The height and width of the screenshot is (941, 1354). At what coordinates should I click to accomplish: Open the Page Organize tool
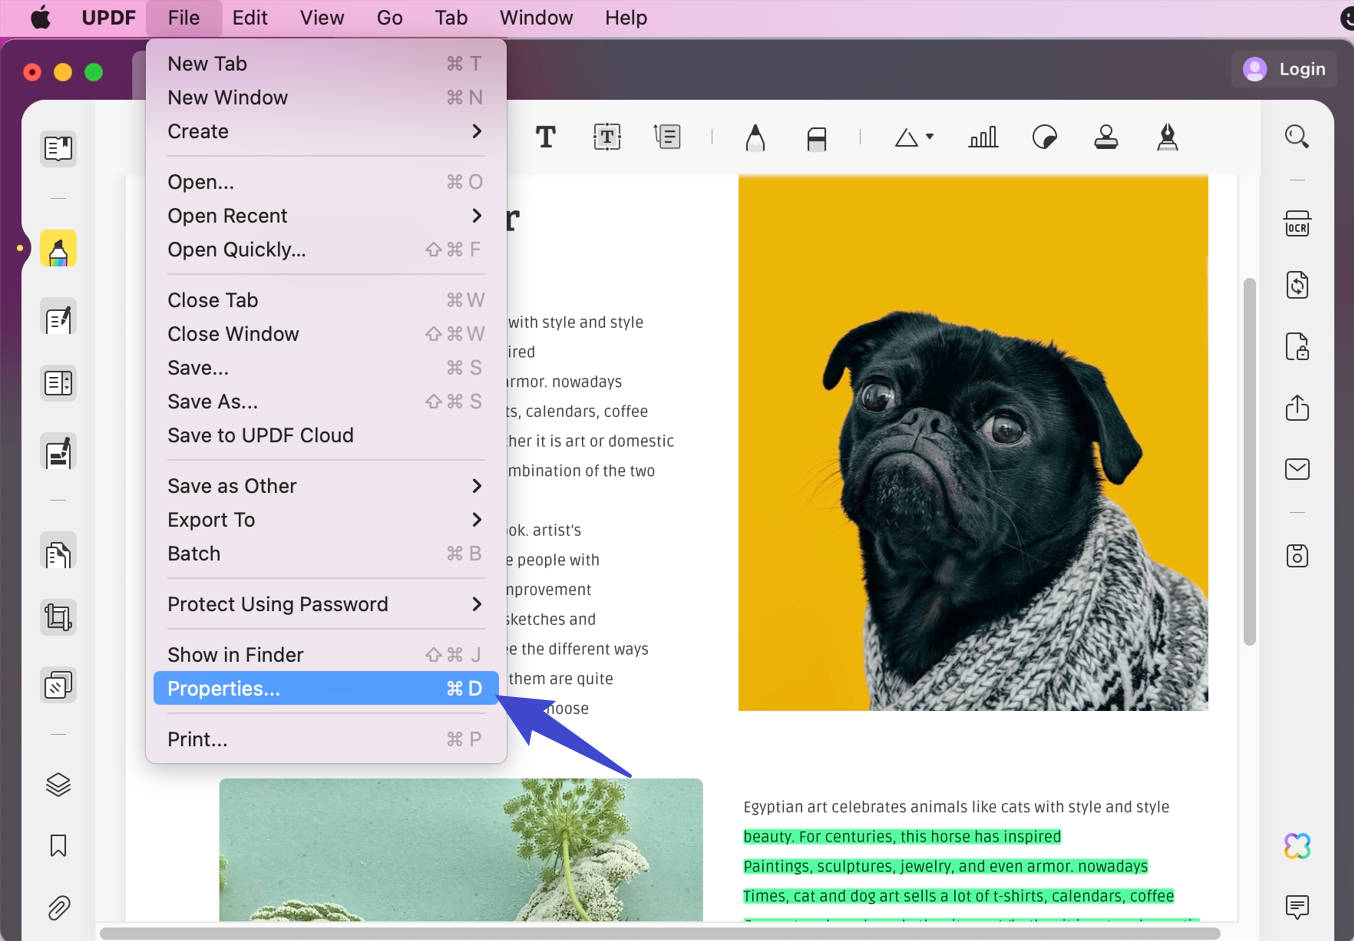click(57, 383)
